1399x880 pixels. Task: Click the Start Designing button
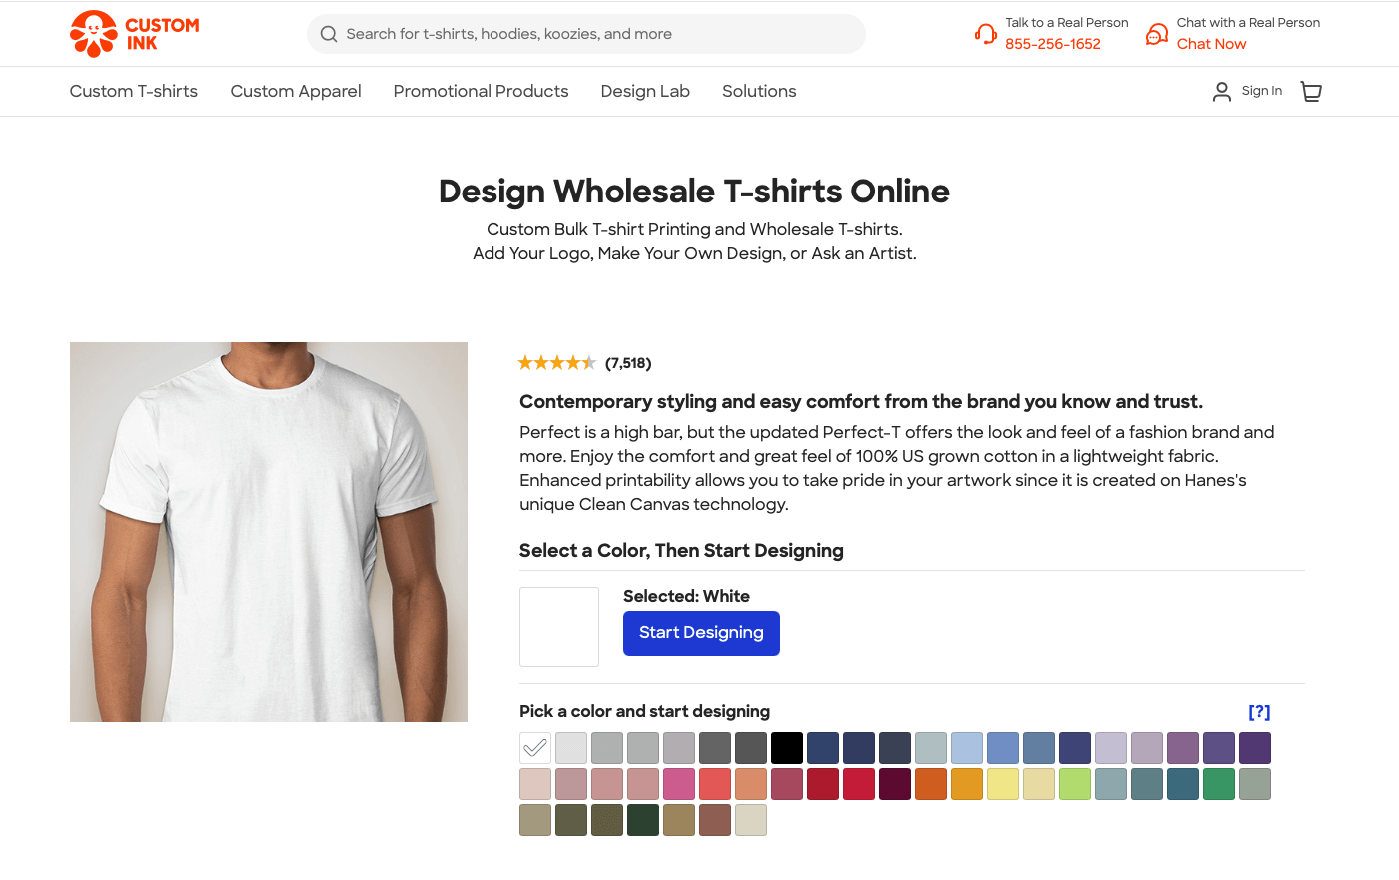(701, 633)
